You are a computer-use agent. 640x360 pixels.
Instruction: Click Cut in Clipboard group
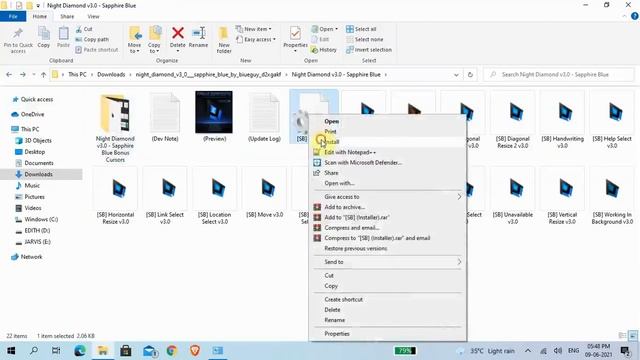click(x=84, y=29)
